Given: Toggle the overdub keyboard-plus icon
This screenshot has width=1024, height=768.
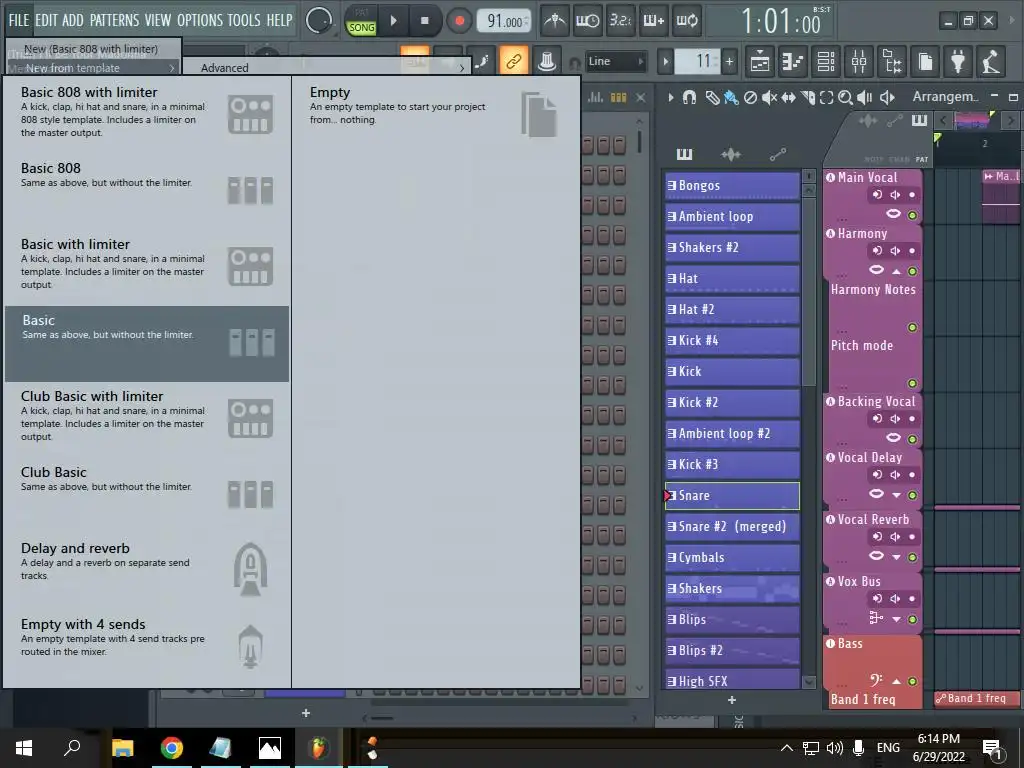Looking at the screenshot, I should pyautogui.click(x=654, y=21).
